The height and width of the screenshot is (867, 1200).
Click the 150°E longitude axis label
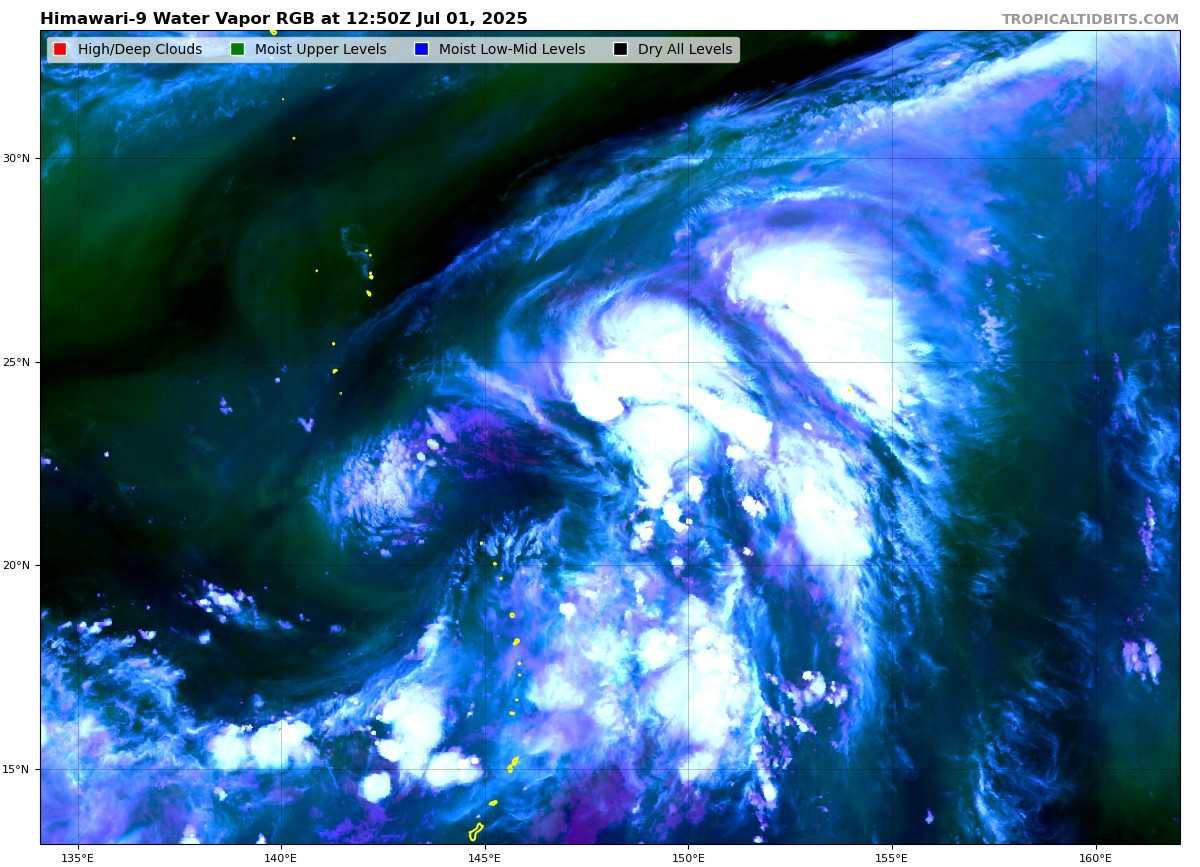pos(688,857)
